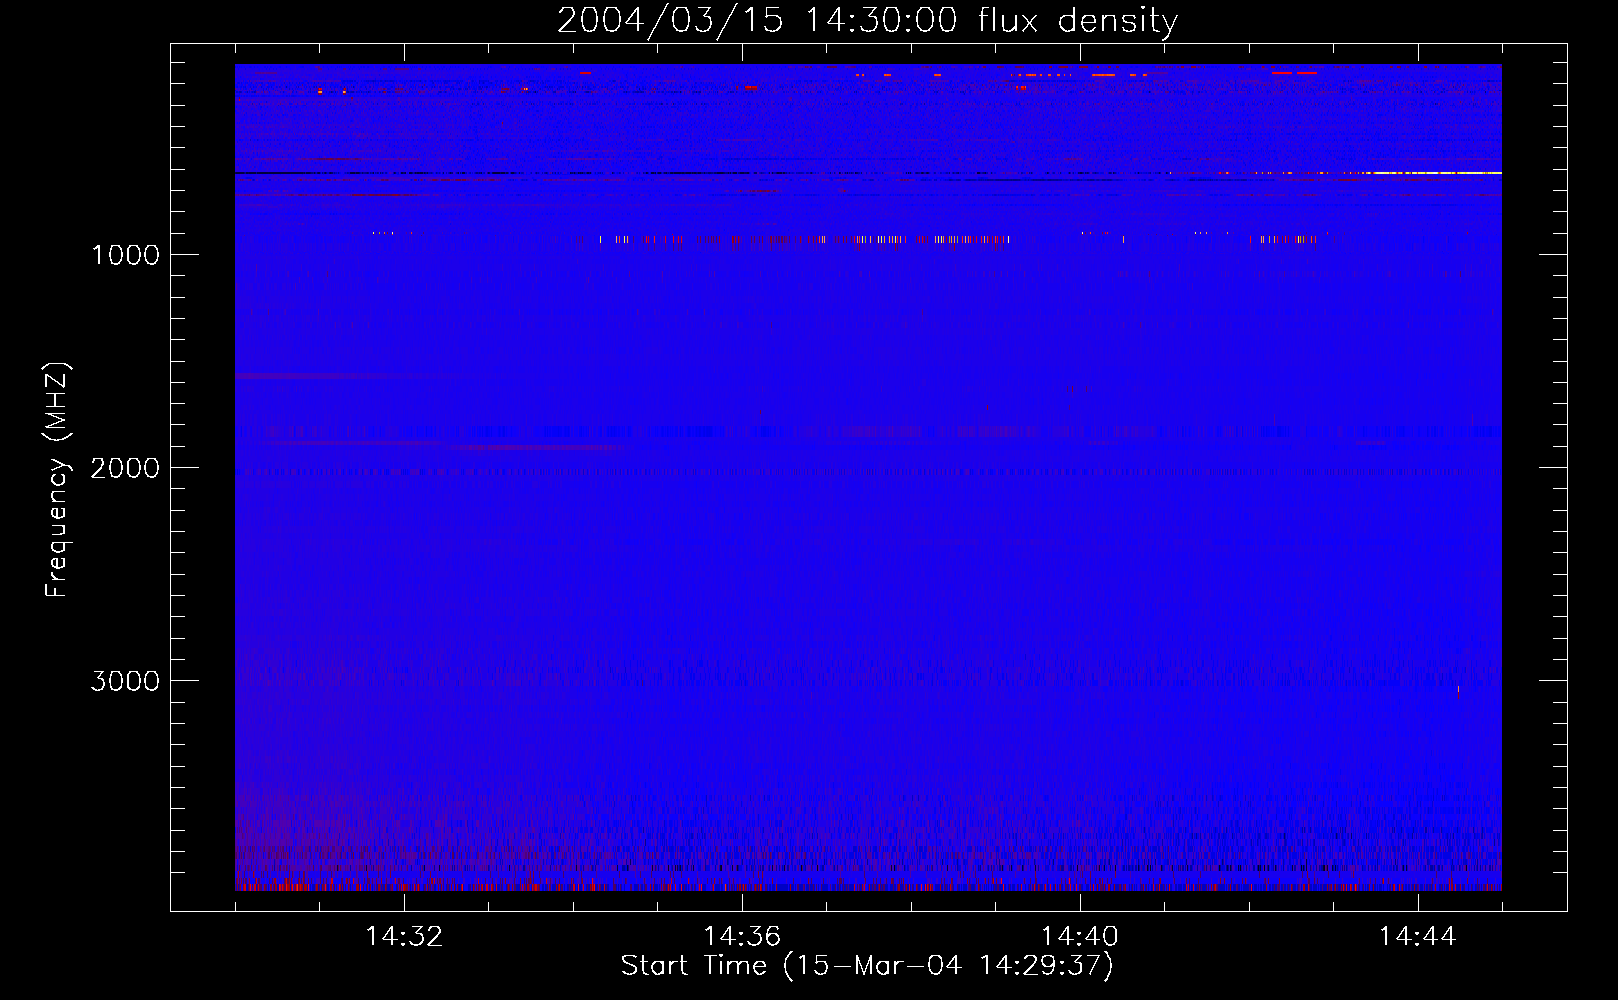Select the "3000" frequency tick label
The height and width of the screenshot is (1000, 1618).
tap(125, 681)
